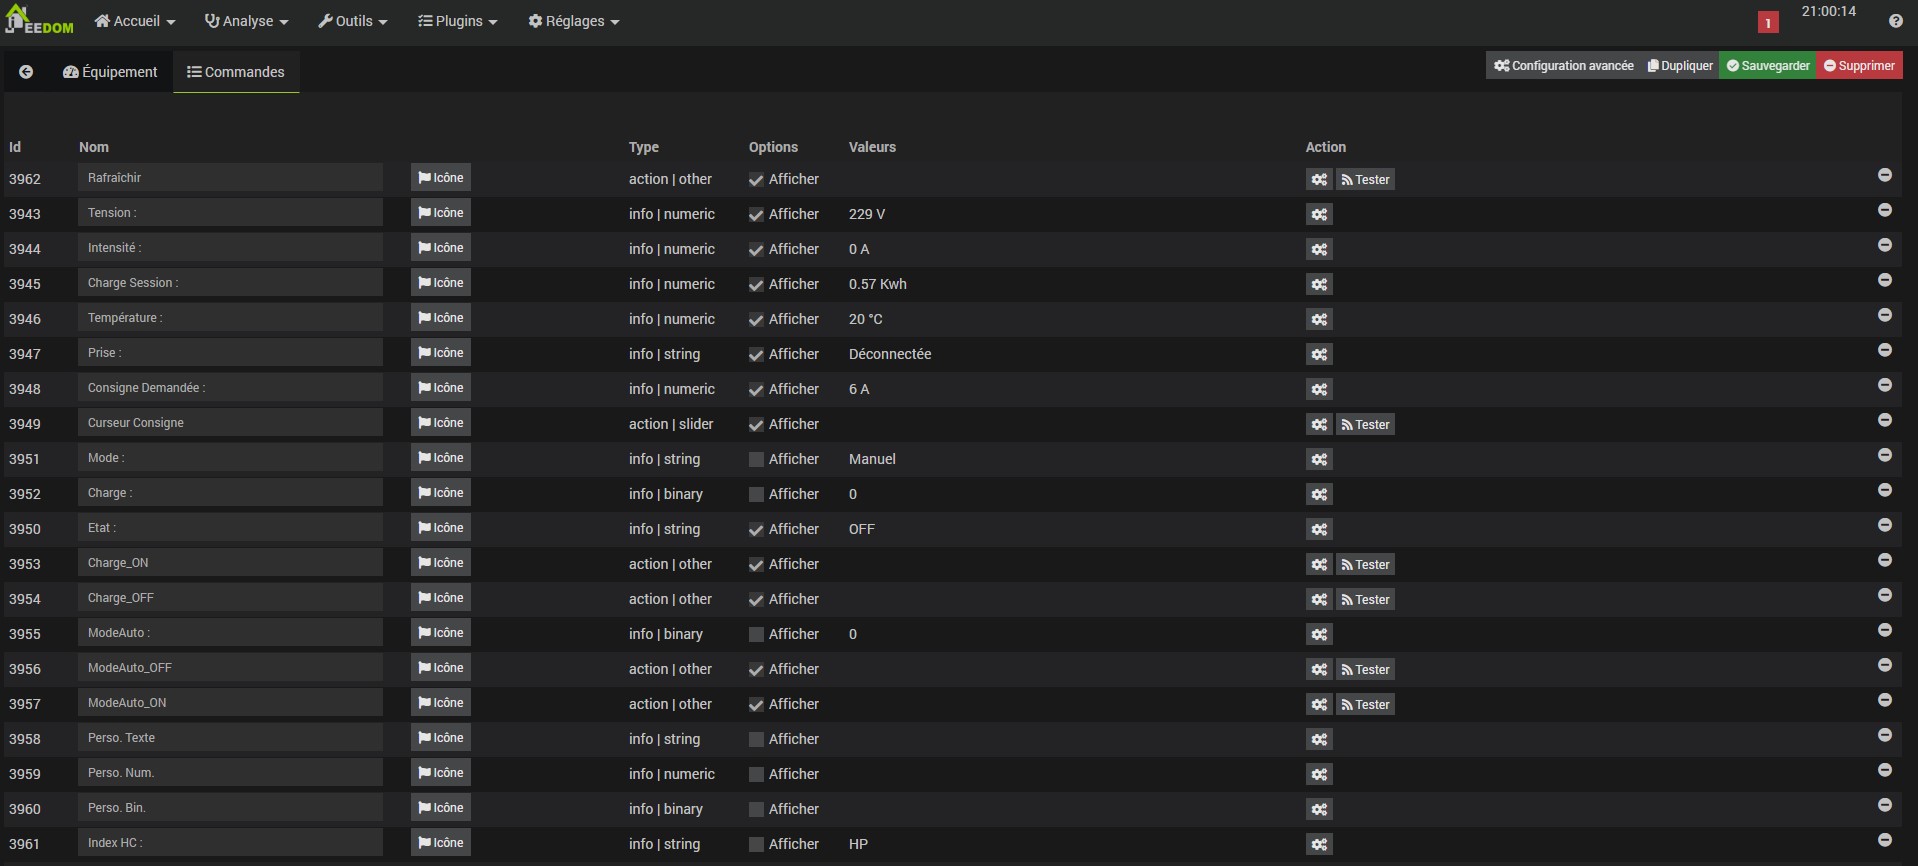Screen dimensions: 1918x866
Task: Open gear settings for Charge Session row
Action: coord(1319,284)
